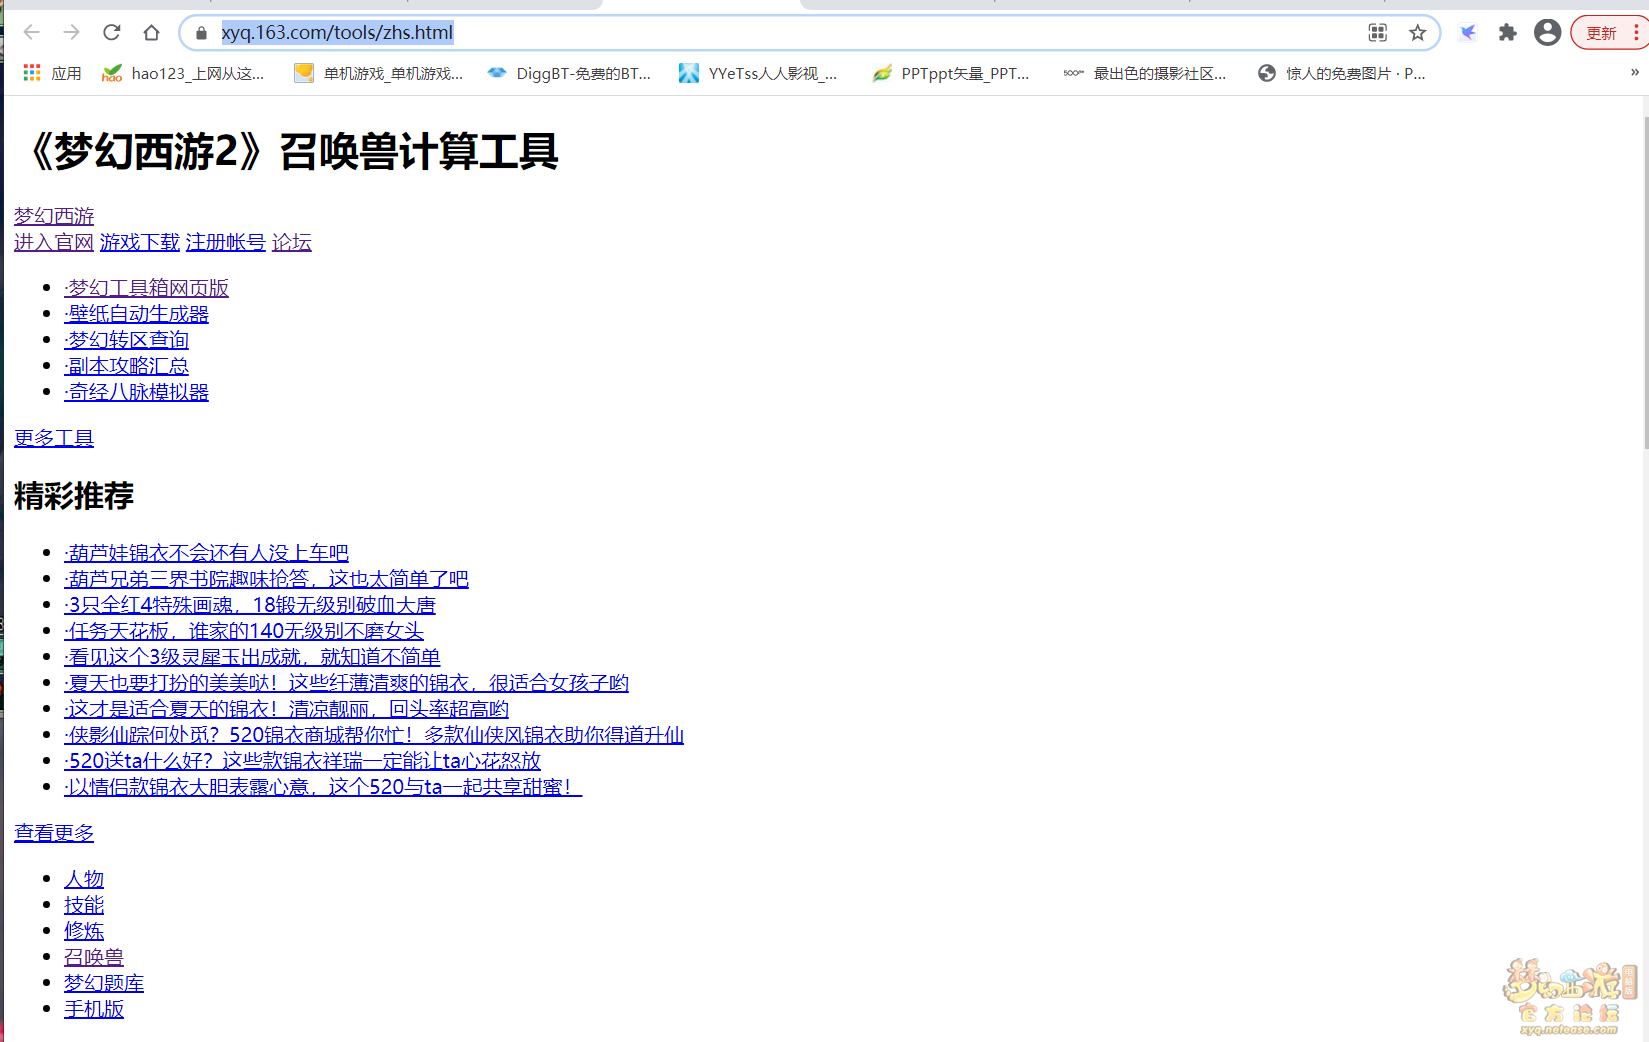Open the browser home page
Image resolution: width=1649 pixels, height=1042 pixels.
pyautogui.click(x=151, y=33)
